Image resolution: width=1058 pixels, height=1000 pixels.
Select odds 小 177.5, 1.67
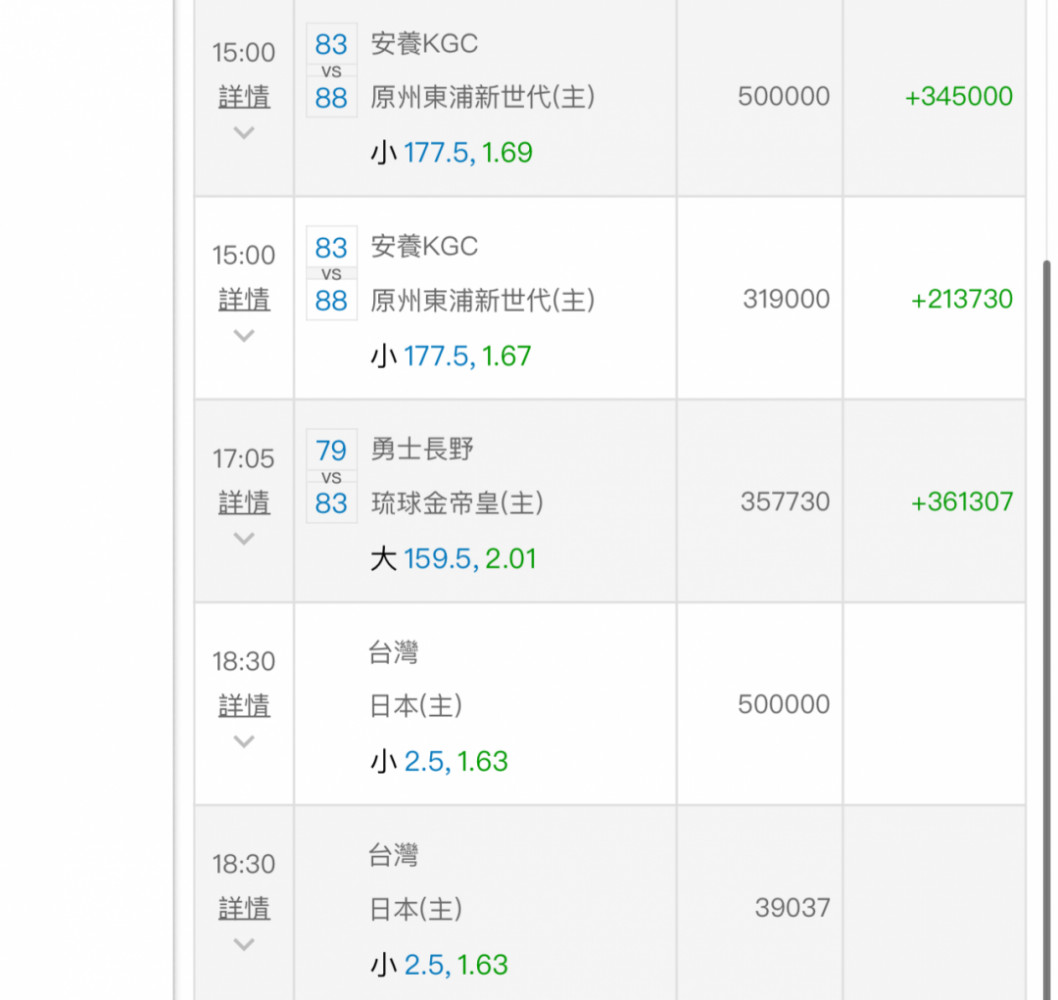click(x=451, y=356)
